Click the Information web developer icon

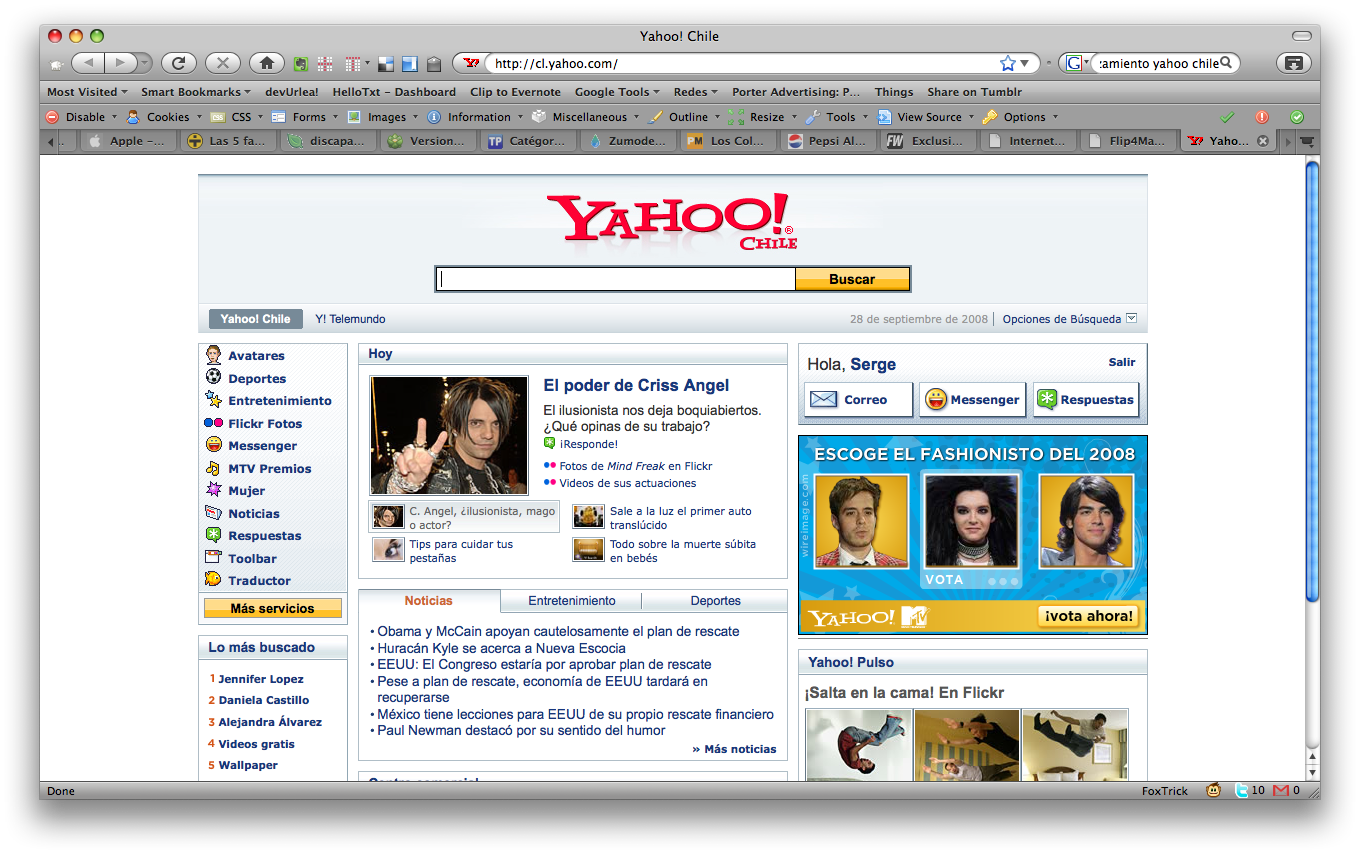point(434,117)
